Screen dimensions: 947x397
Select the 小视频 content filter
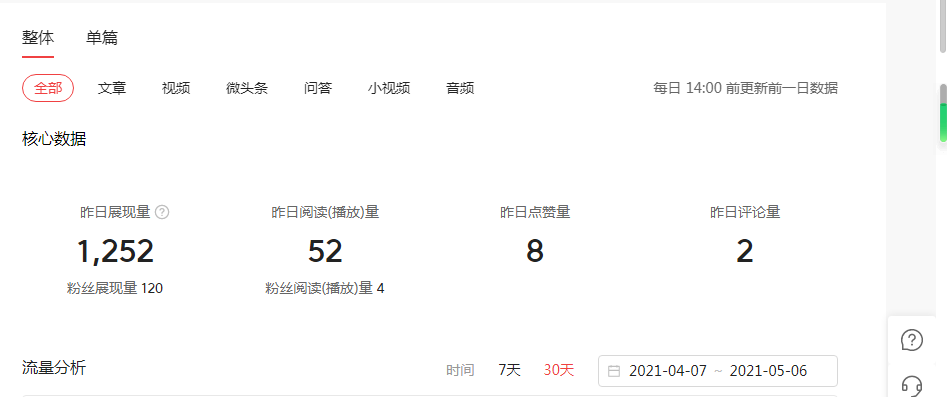389,88
